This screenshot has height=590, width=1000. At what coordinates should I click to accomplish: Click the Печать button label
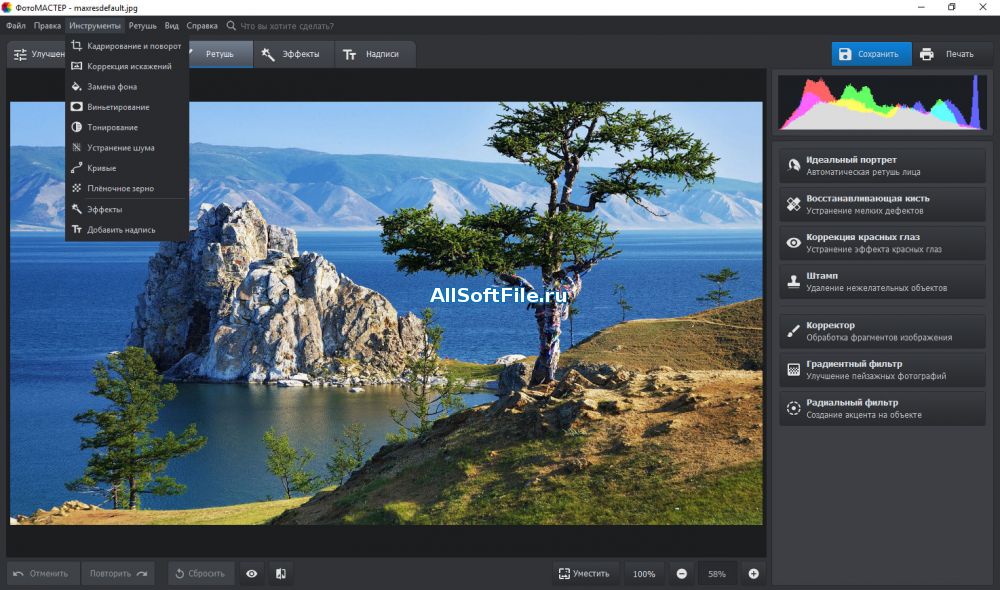tap(959, 54)
